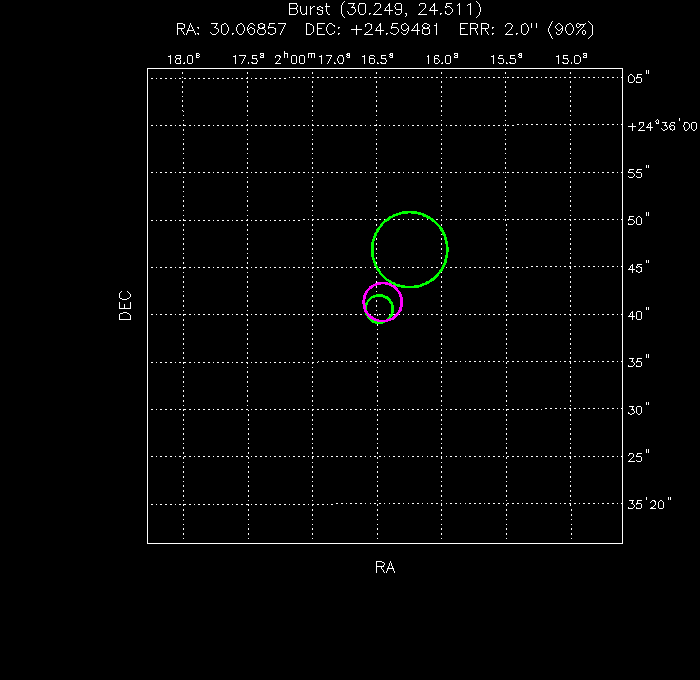Click the "2h00m17.0s" RA tick label
700x680 pixels.
click(x=312, y=59)
